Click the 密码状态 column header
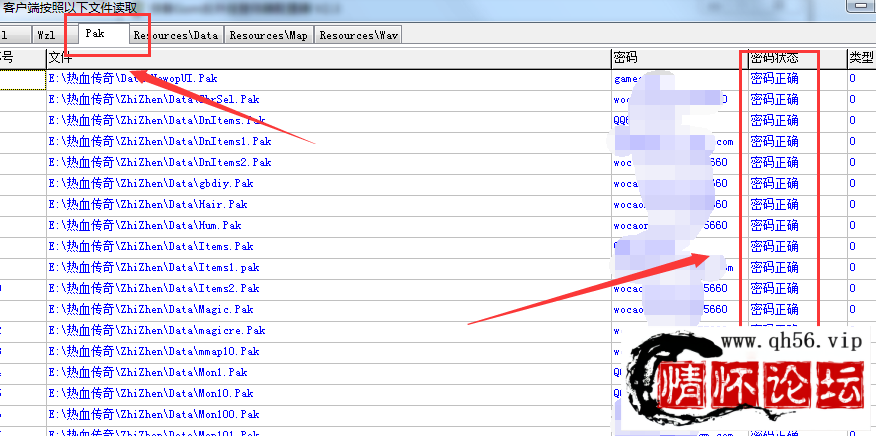Screen dimensions: 876x436 797,58
